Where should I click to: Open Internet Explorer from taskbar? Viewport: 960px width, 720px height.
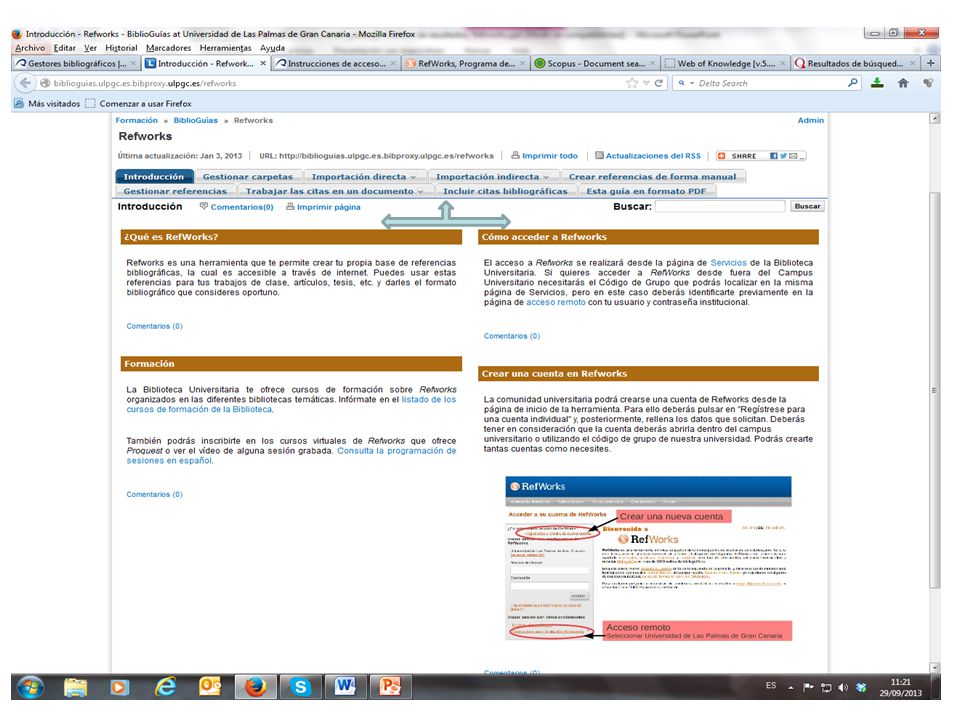(165, 687)
